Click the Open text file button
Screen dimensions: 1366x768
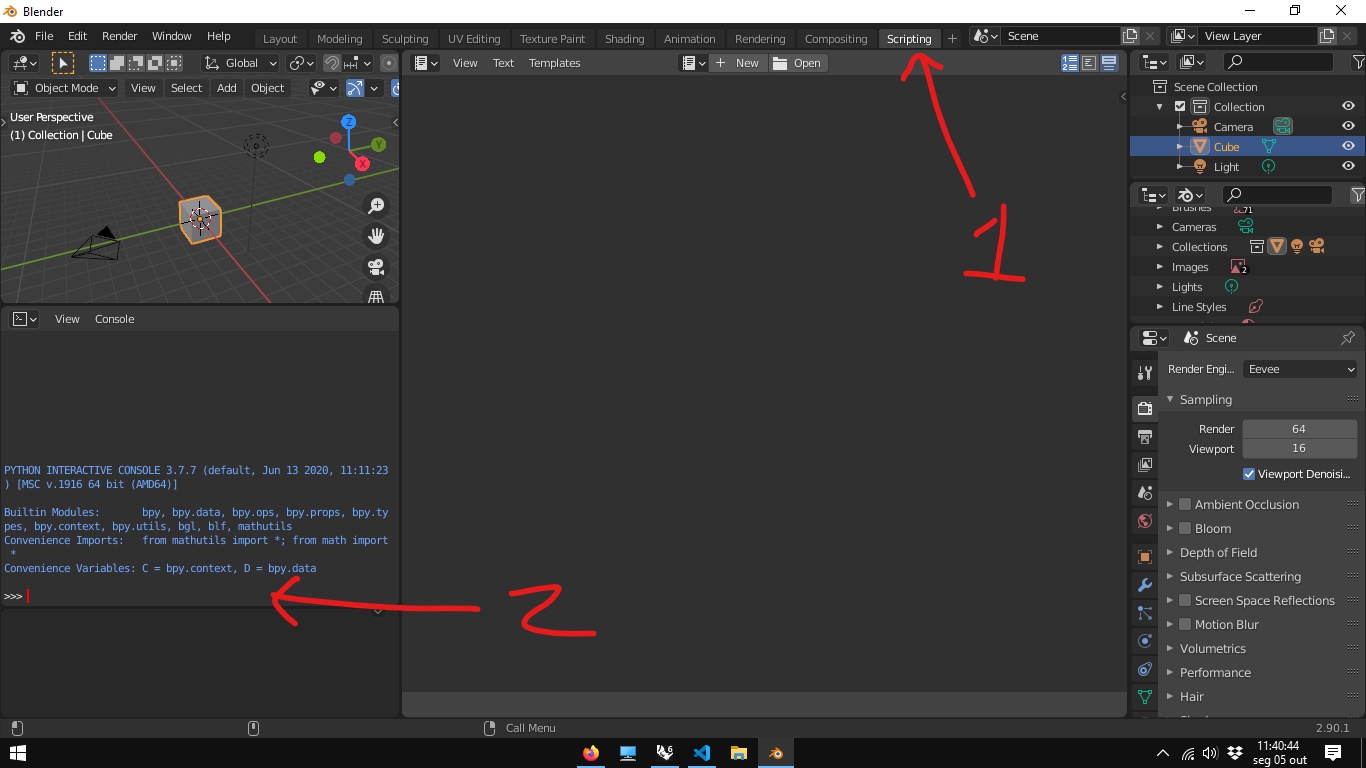(797, 63)
